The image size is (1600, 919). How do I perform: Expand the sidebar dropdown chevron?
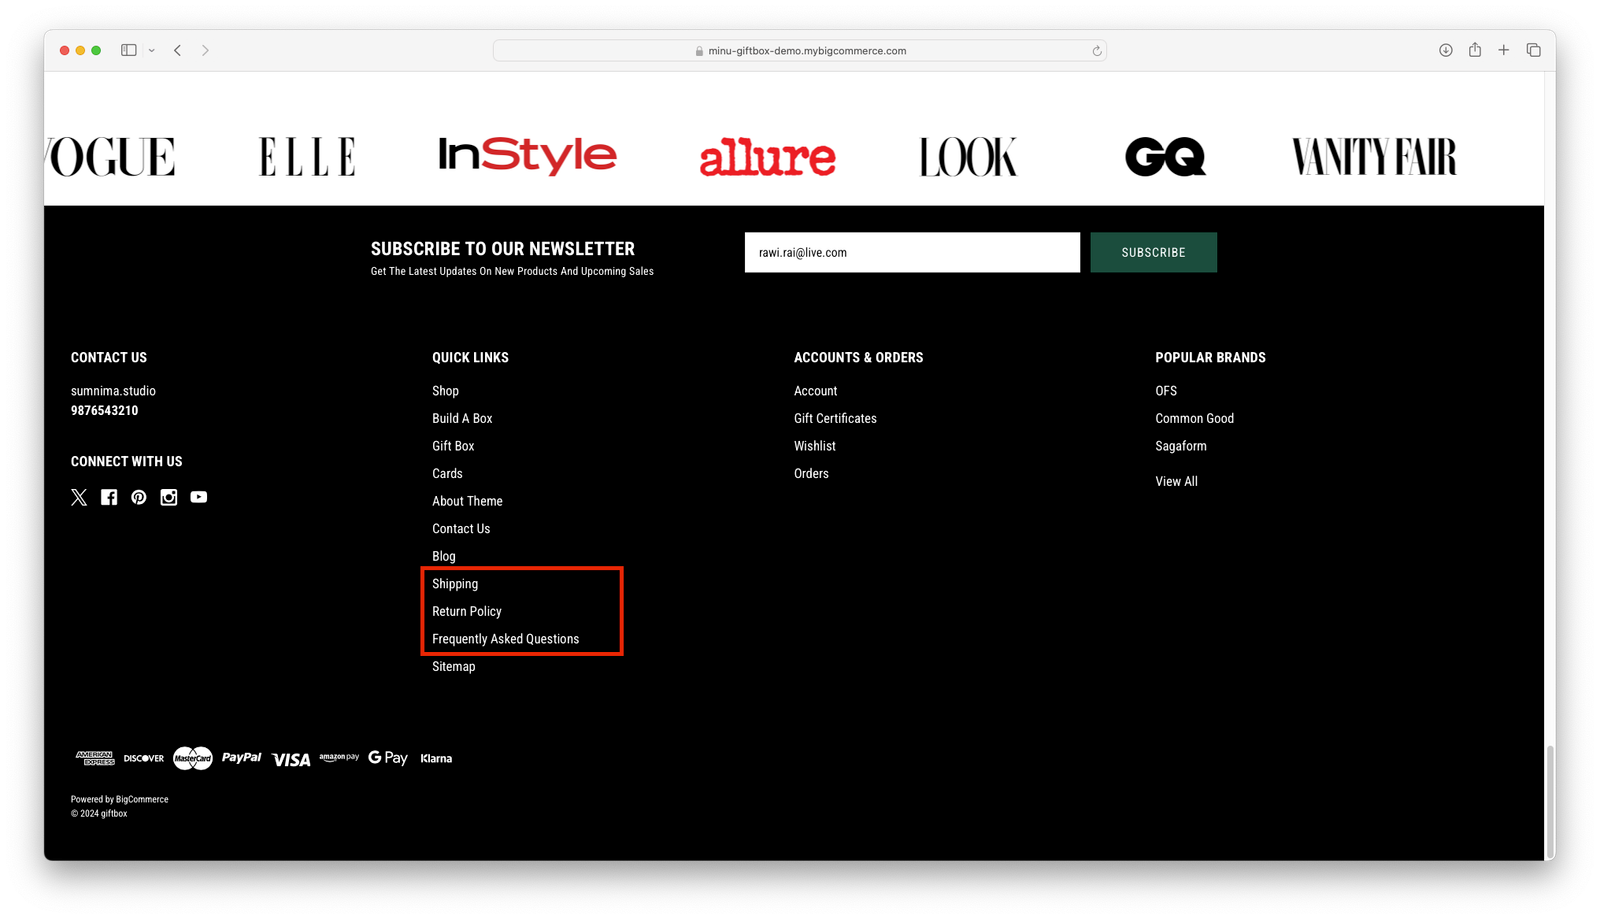pyautogui.click(x=152, y=50)
